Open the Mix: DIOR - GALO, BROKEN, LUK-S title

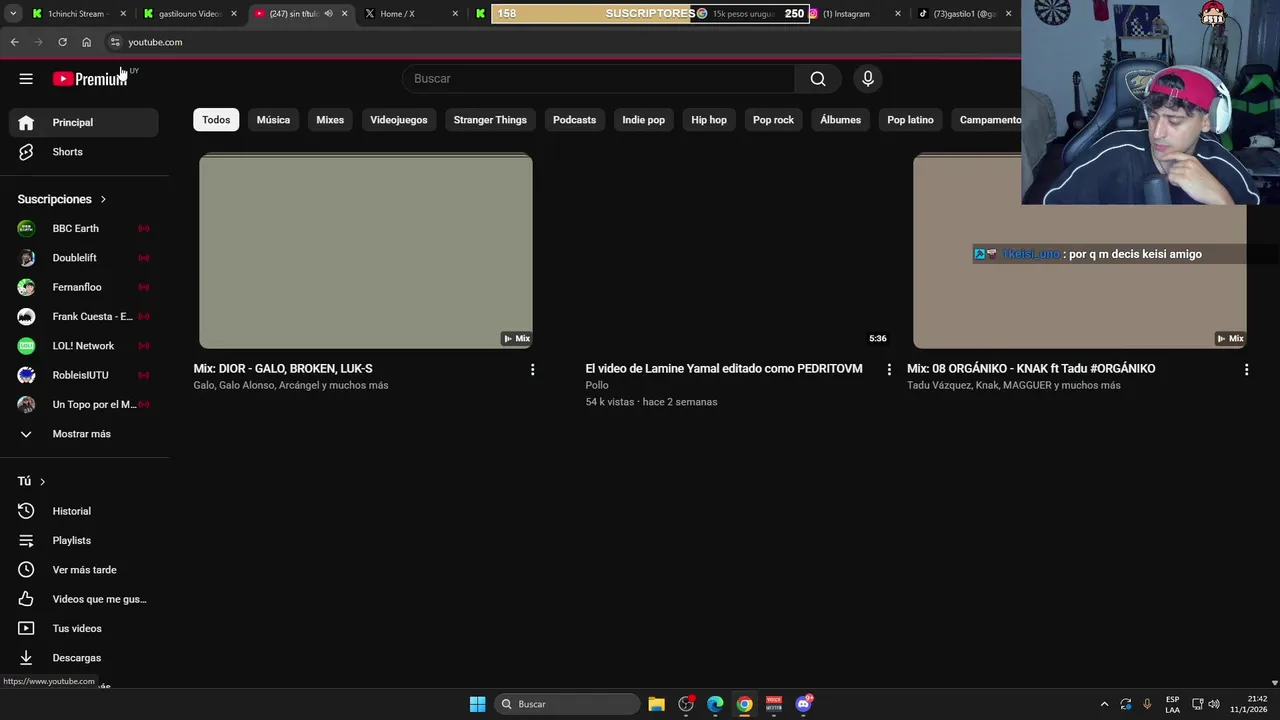(x=283, y=369)
